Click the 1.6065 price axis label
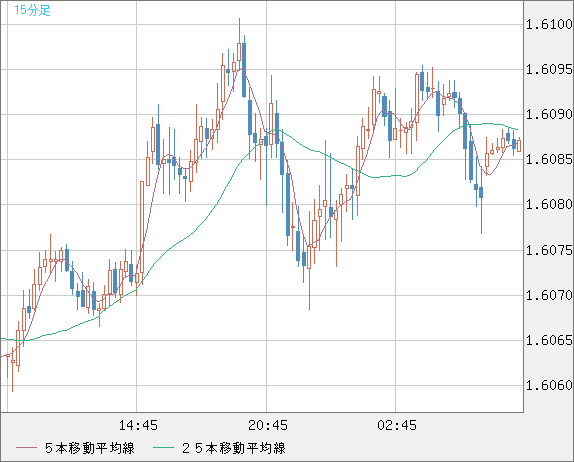This screenshot has height=462, width=574. (x=549, y=340)
